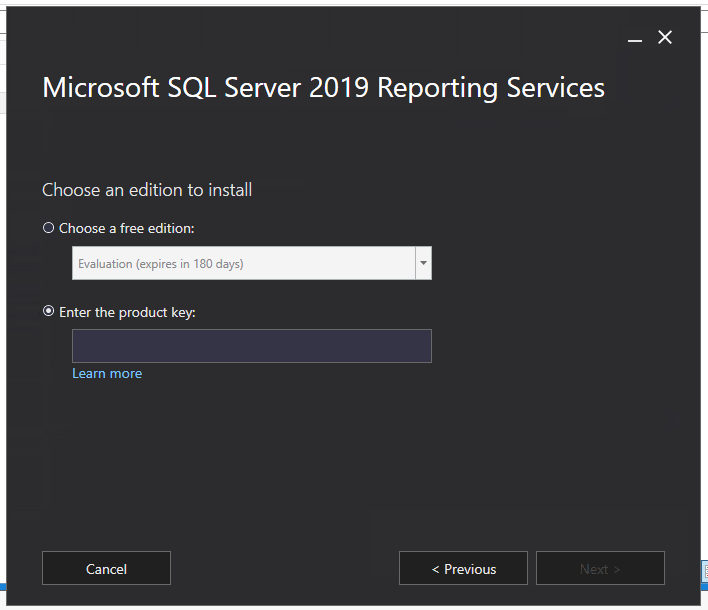Expand the edition dropdown arrow
The image size is (708, 610).
coord(424,264)
